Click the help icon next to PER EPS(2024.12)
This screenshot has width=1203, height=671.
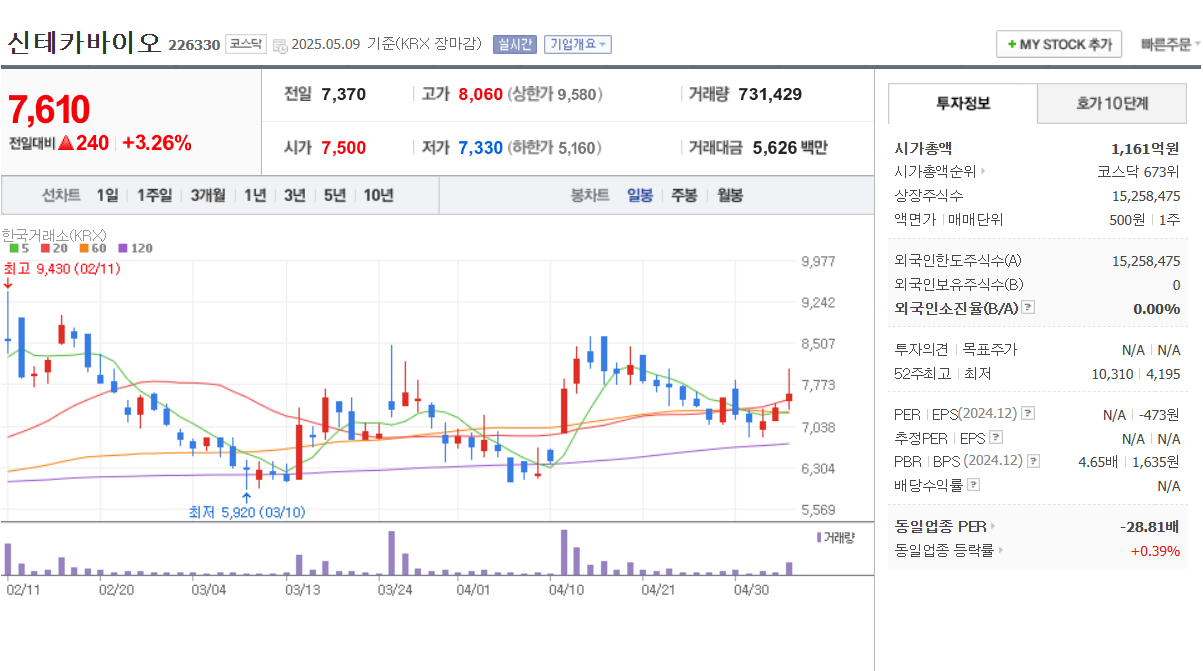click(1029, 414)
